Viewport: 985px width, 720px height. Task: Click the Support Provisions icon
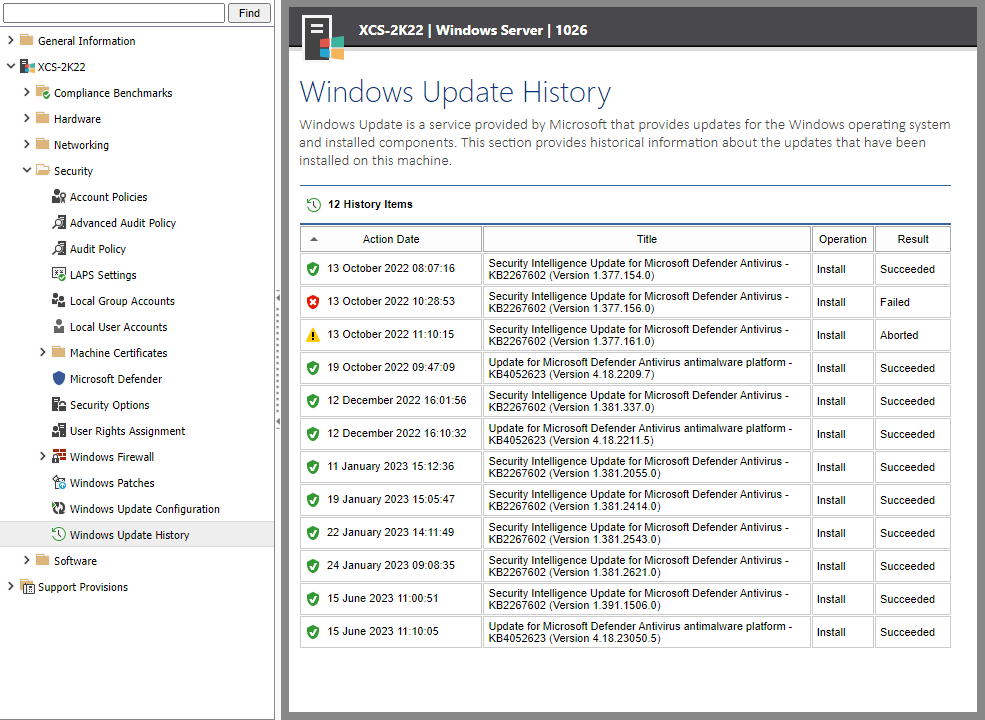click(x=27, y=586)
